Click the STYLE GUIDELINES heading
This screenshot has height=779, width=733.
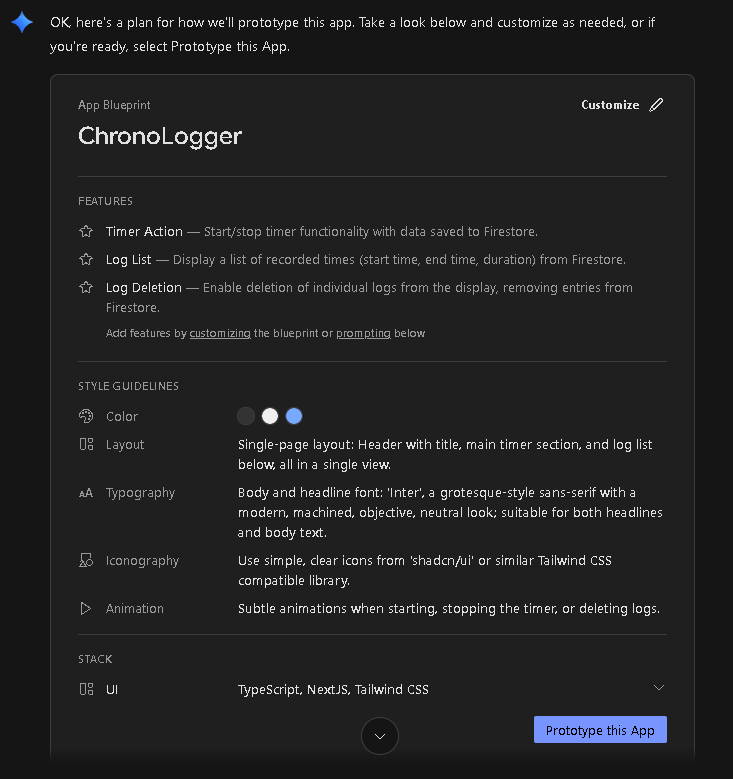point(128,386)
